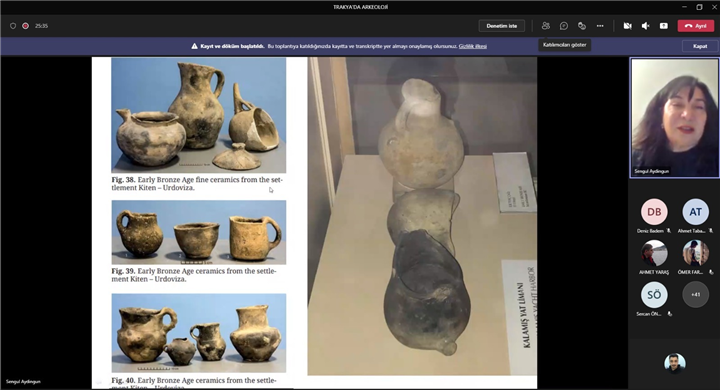Click AT Ahmet Taba avatar
This screenshot has width=720, height=390.
[x=695, y=212]
